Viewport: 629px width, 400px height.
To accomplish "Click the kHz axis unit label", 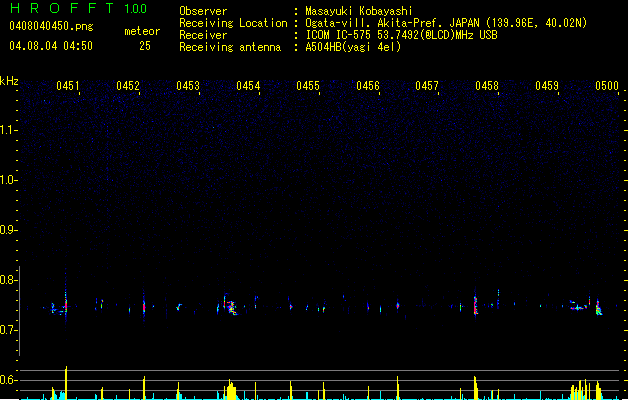I will 9,81.
